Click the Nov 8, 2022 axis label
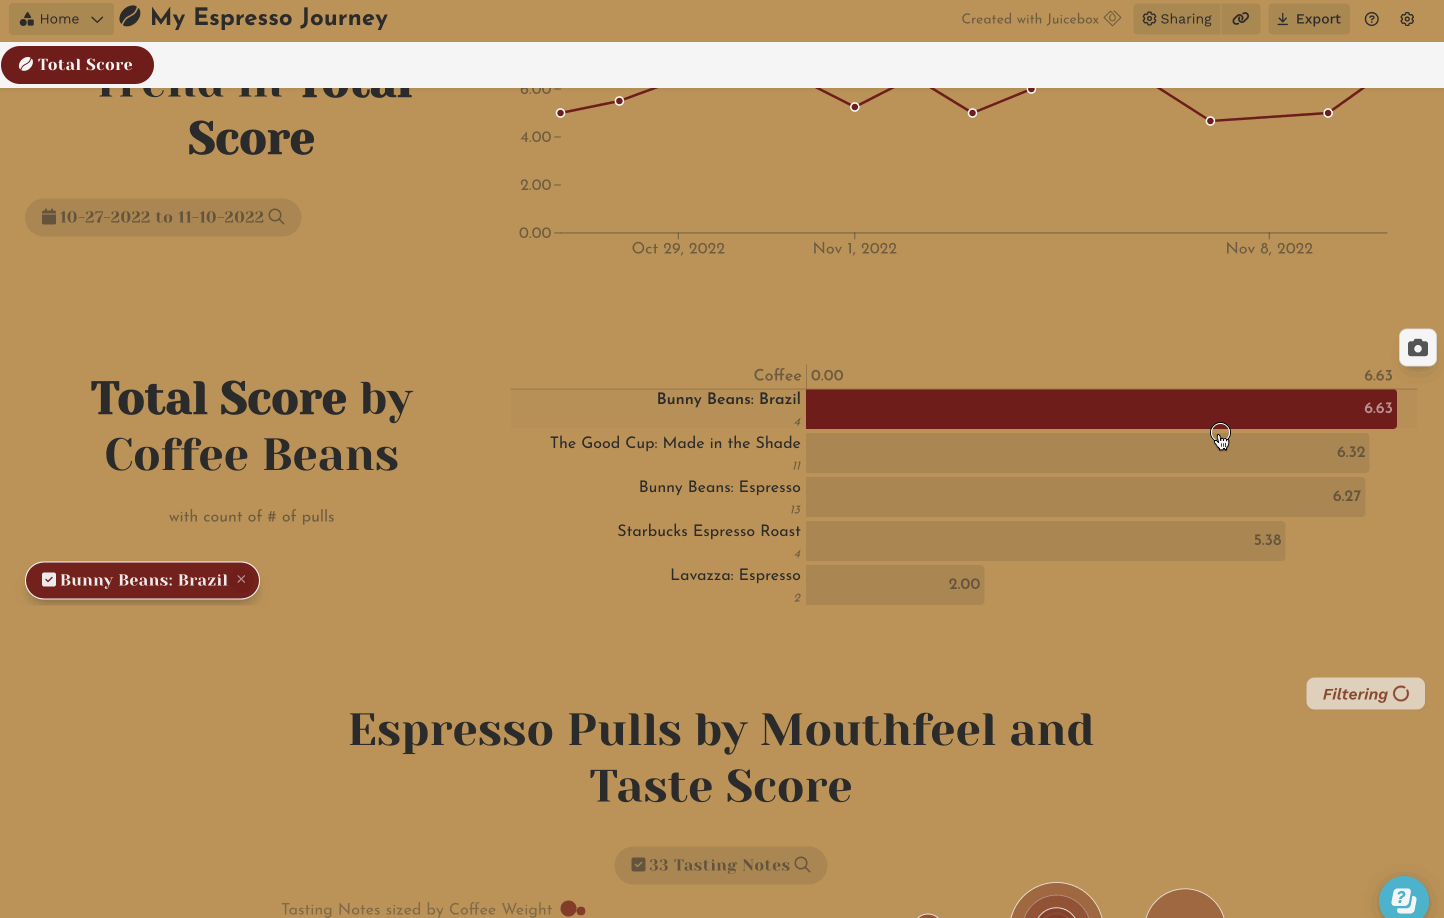 click(x=1269, y=249)
